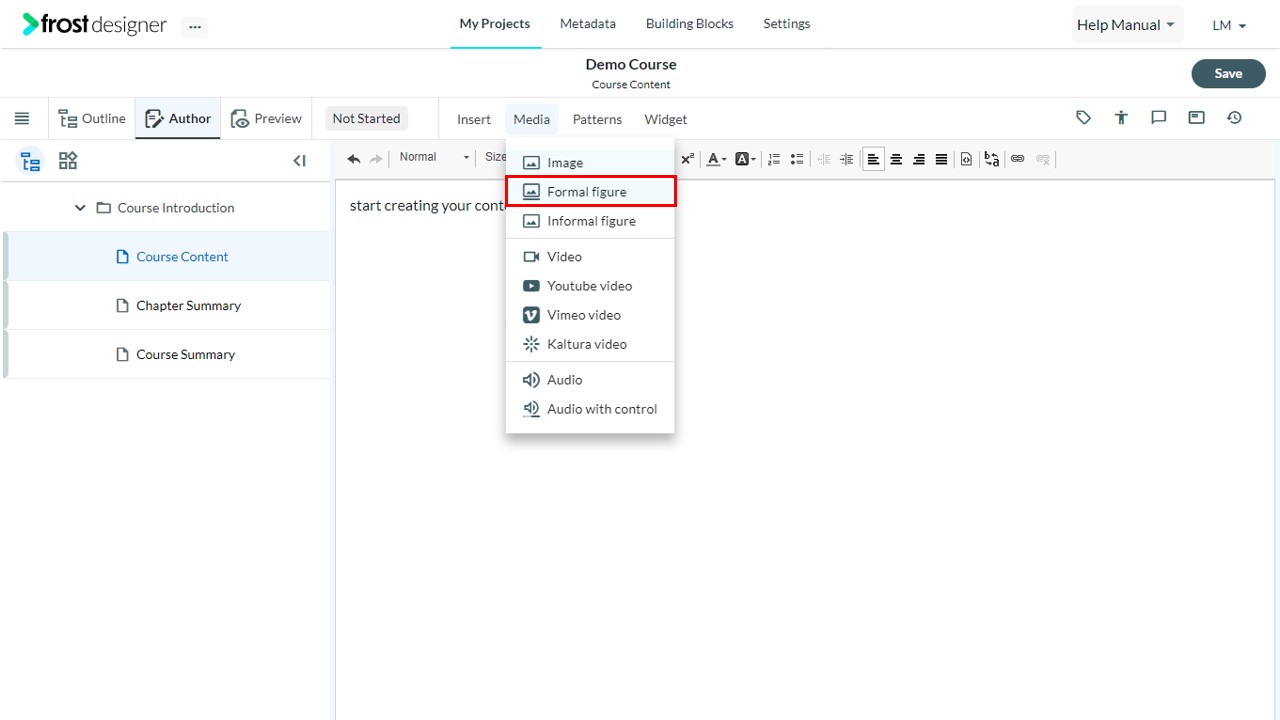This screenshot has height=720, width=1280.
Task: Click the frost designer logo
Action: click(95, 25)
